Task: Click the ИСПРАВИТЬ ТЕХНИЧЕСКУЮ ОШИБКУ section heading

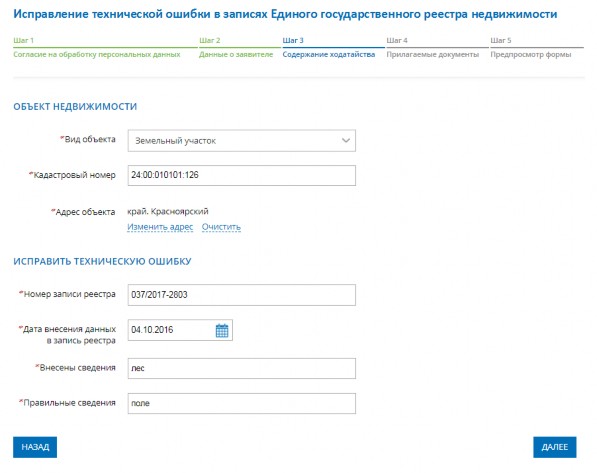Action: point(102,262)
